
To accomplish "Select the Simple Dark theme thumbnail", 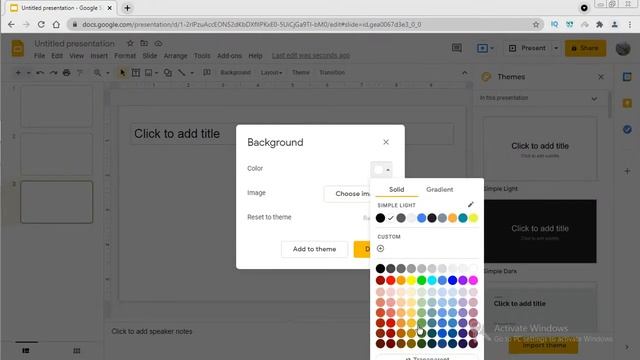I will click(540, 231).
